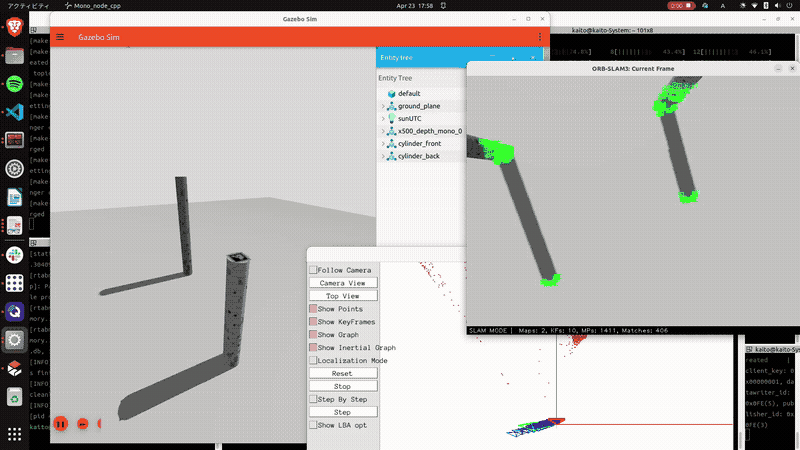Toggle the Show Points checkbox
Image resolution: width=800 pixels, height=450 pixels.
[x=313, y=309]
